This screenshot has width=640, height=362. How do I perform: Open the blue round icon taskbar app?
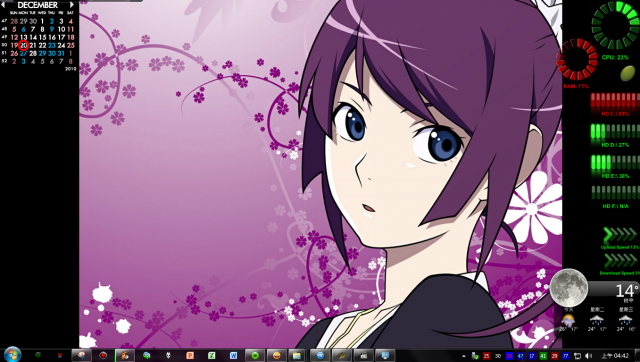point(320,355)
